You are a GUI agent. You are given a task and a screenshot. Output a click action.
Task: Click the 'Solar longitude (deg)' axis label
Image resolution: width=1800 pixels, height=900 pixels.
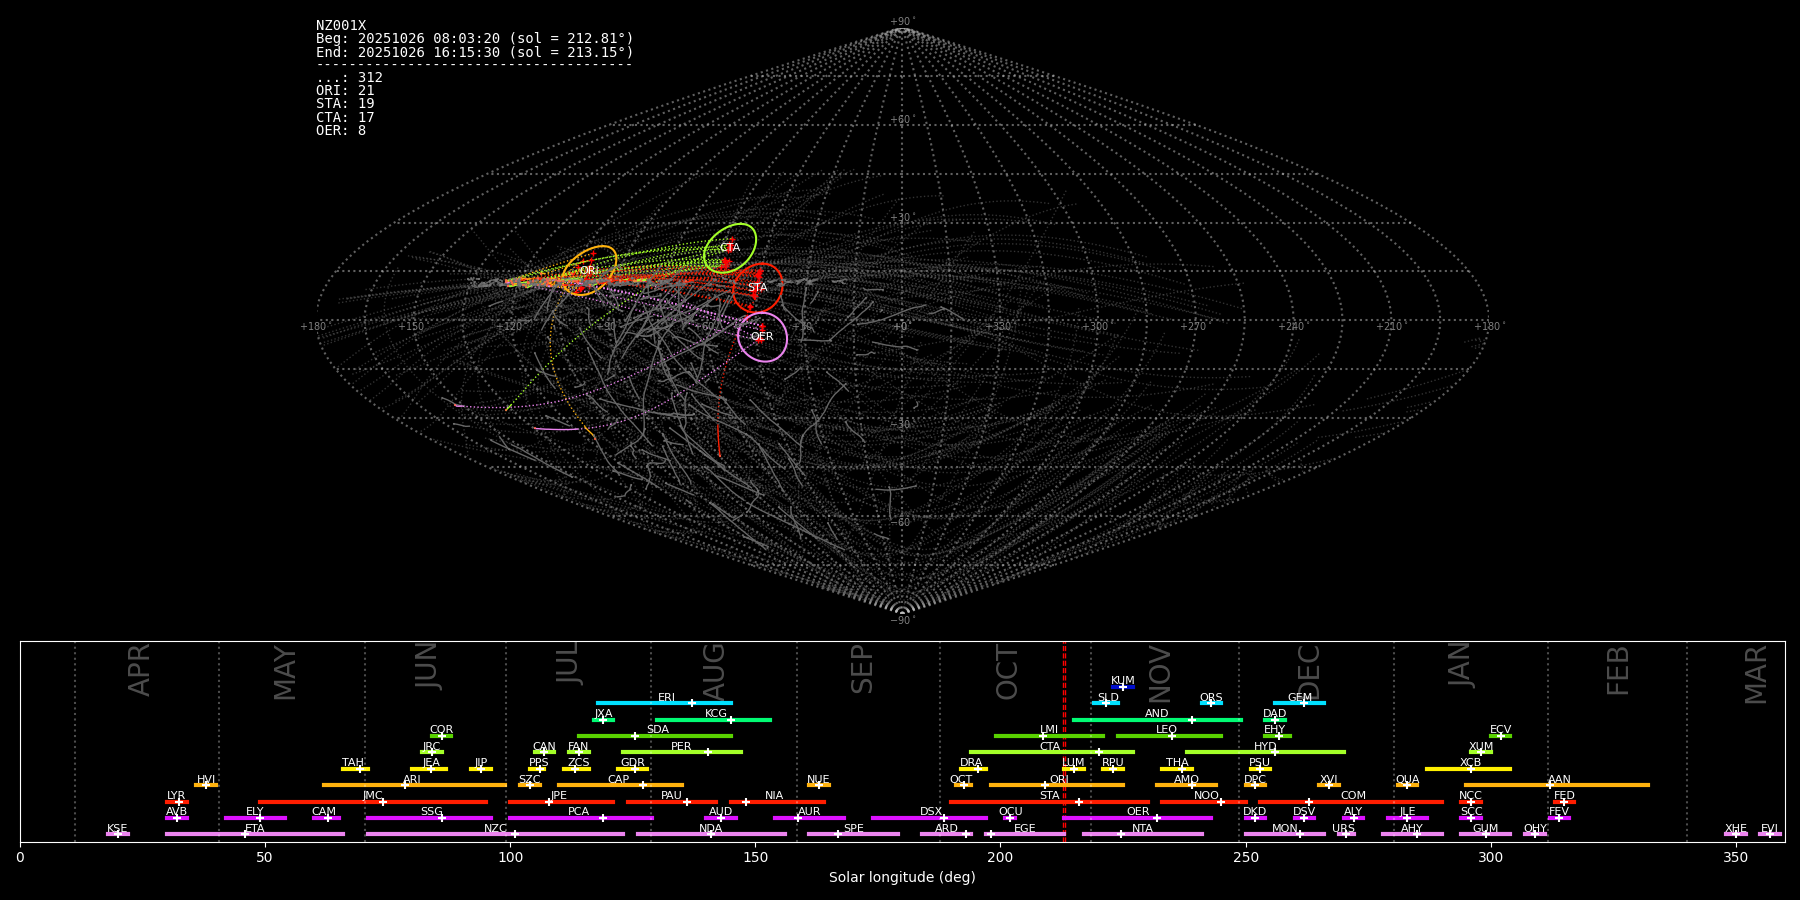[902, 878]
